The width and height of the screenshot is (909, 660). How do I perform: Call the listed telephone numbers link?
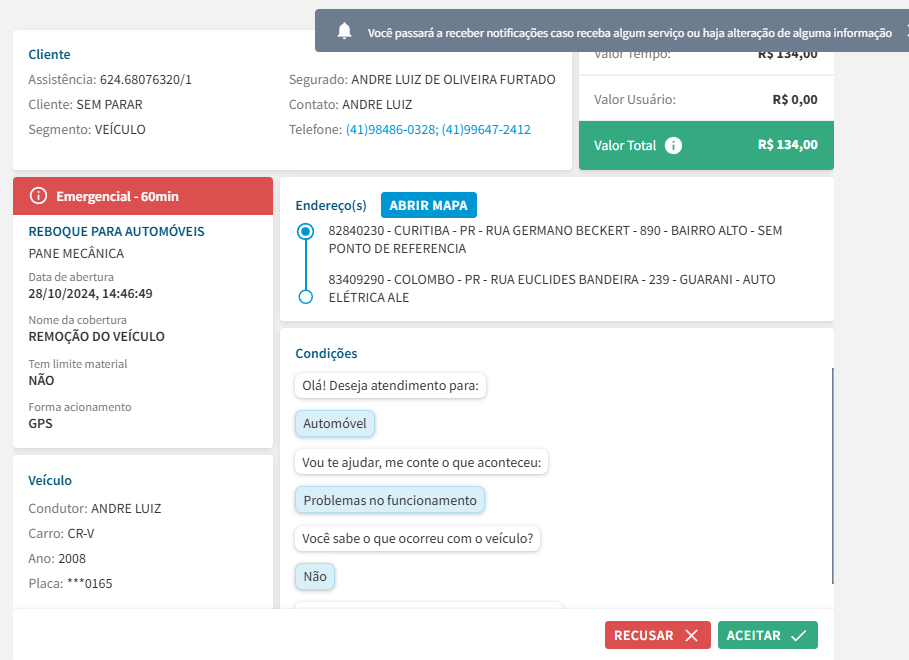click(x=438, y=129)
